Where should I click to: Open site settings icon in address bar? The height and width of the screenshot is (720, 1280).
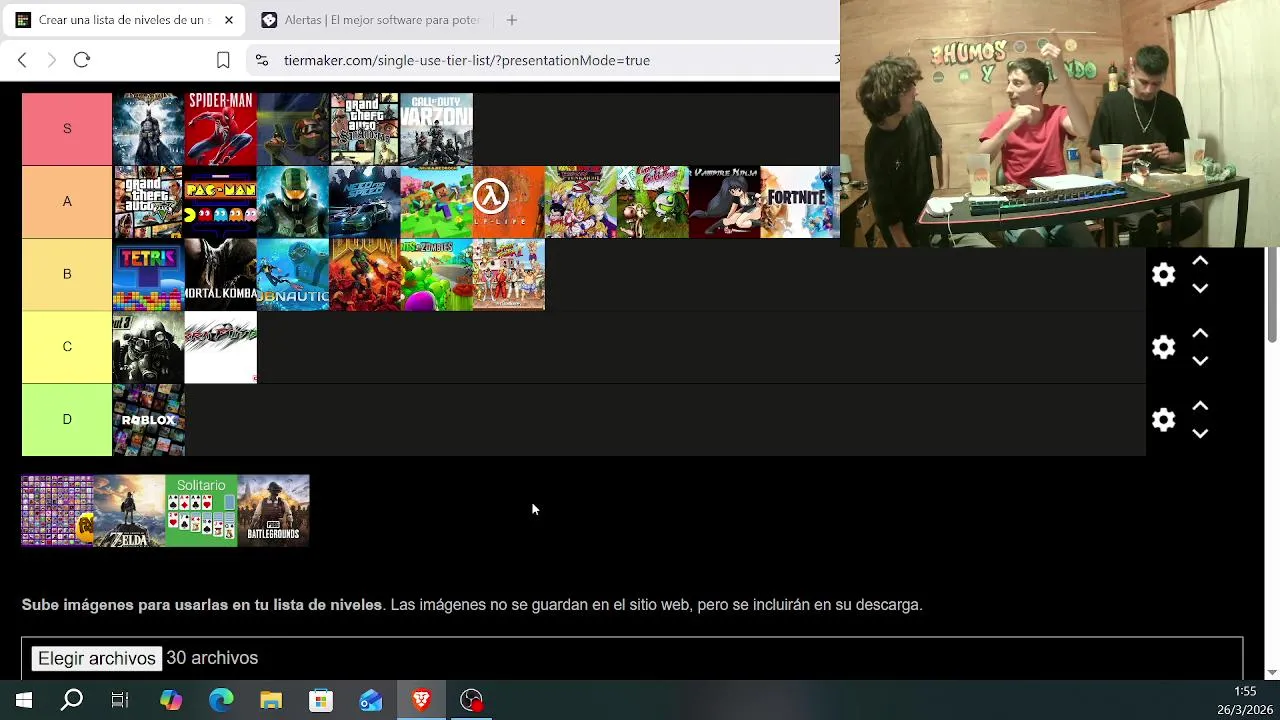click(x=262, y=60)
